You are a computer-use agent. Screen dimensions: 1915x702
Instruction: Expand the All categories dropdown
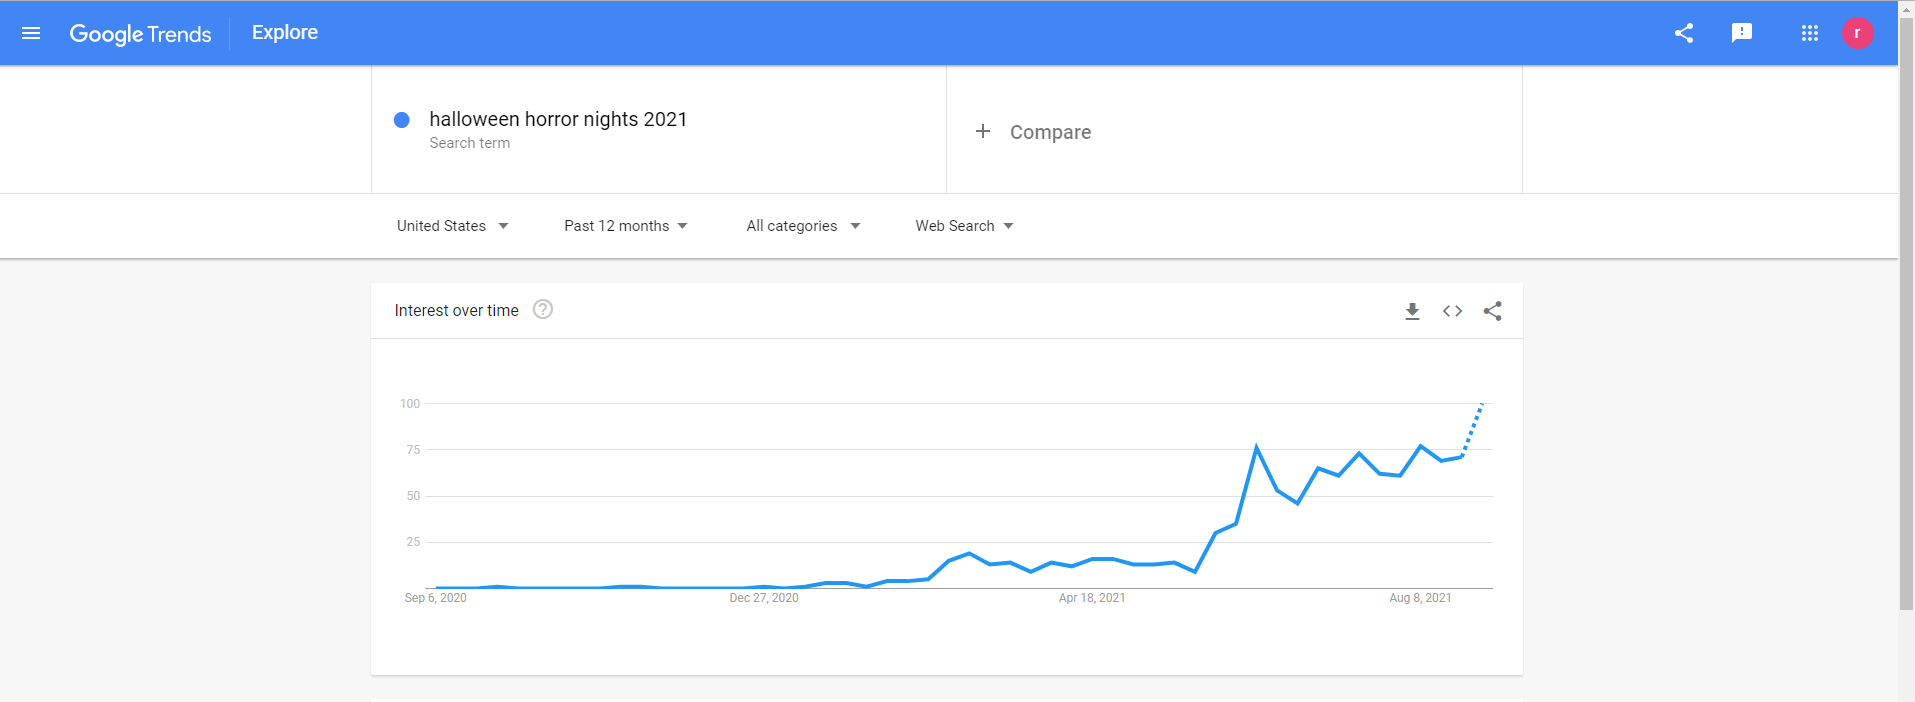(x=802, y=226)
